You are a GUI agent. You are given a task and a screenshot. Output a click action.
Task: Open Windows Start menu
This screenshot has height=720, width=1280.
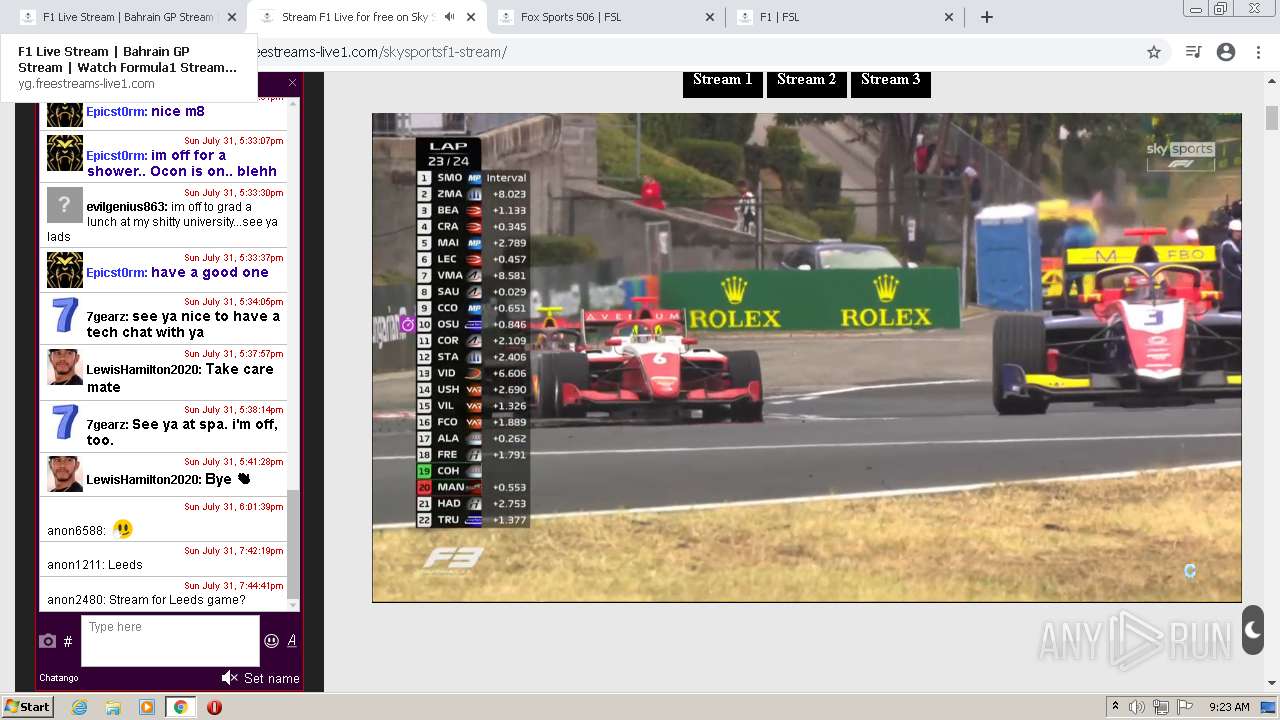point(27,706)
